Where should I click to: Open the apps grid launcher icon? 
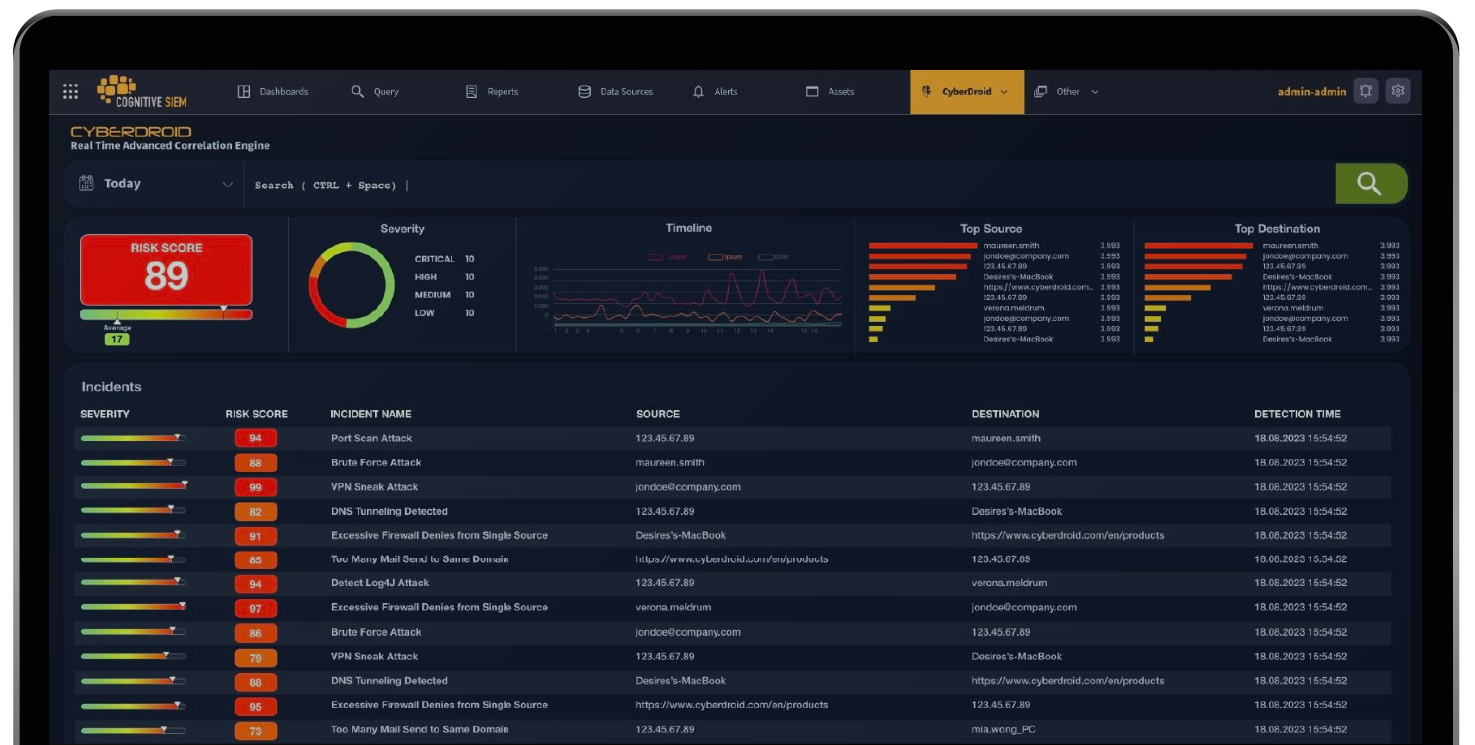(70, 91)
